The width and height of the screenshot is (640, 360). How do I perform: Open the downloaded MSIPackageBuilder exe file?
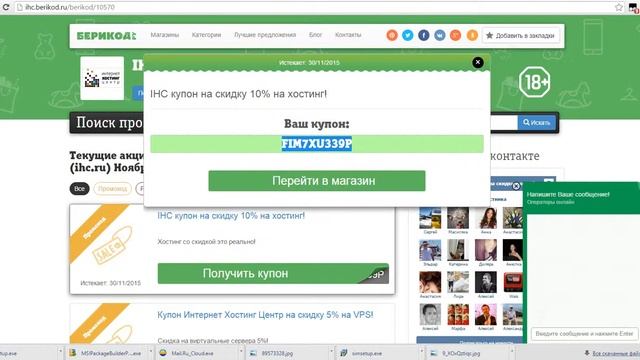[106, 353]
